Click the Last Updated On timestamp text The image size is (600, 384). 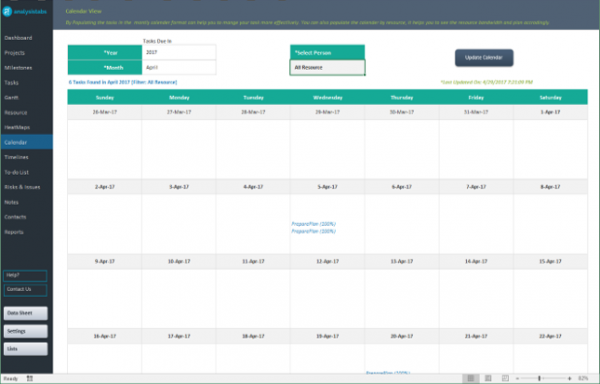[486, 82]
